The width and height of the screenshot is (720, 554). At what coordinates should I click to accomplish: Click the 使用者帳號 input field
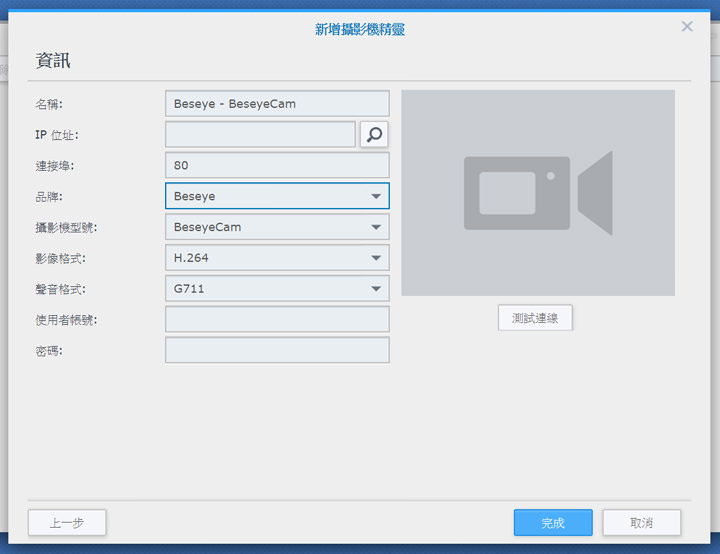pyautogui.click(x=277, y=320)
